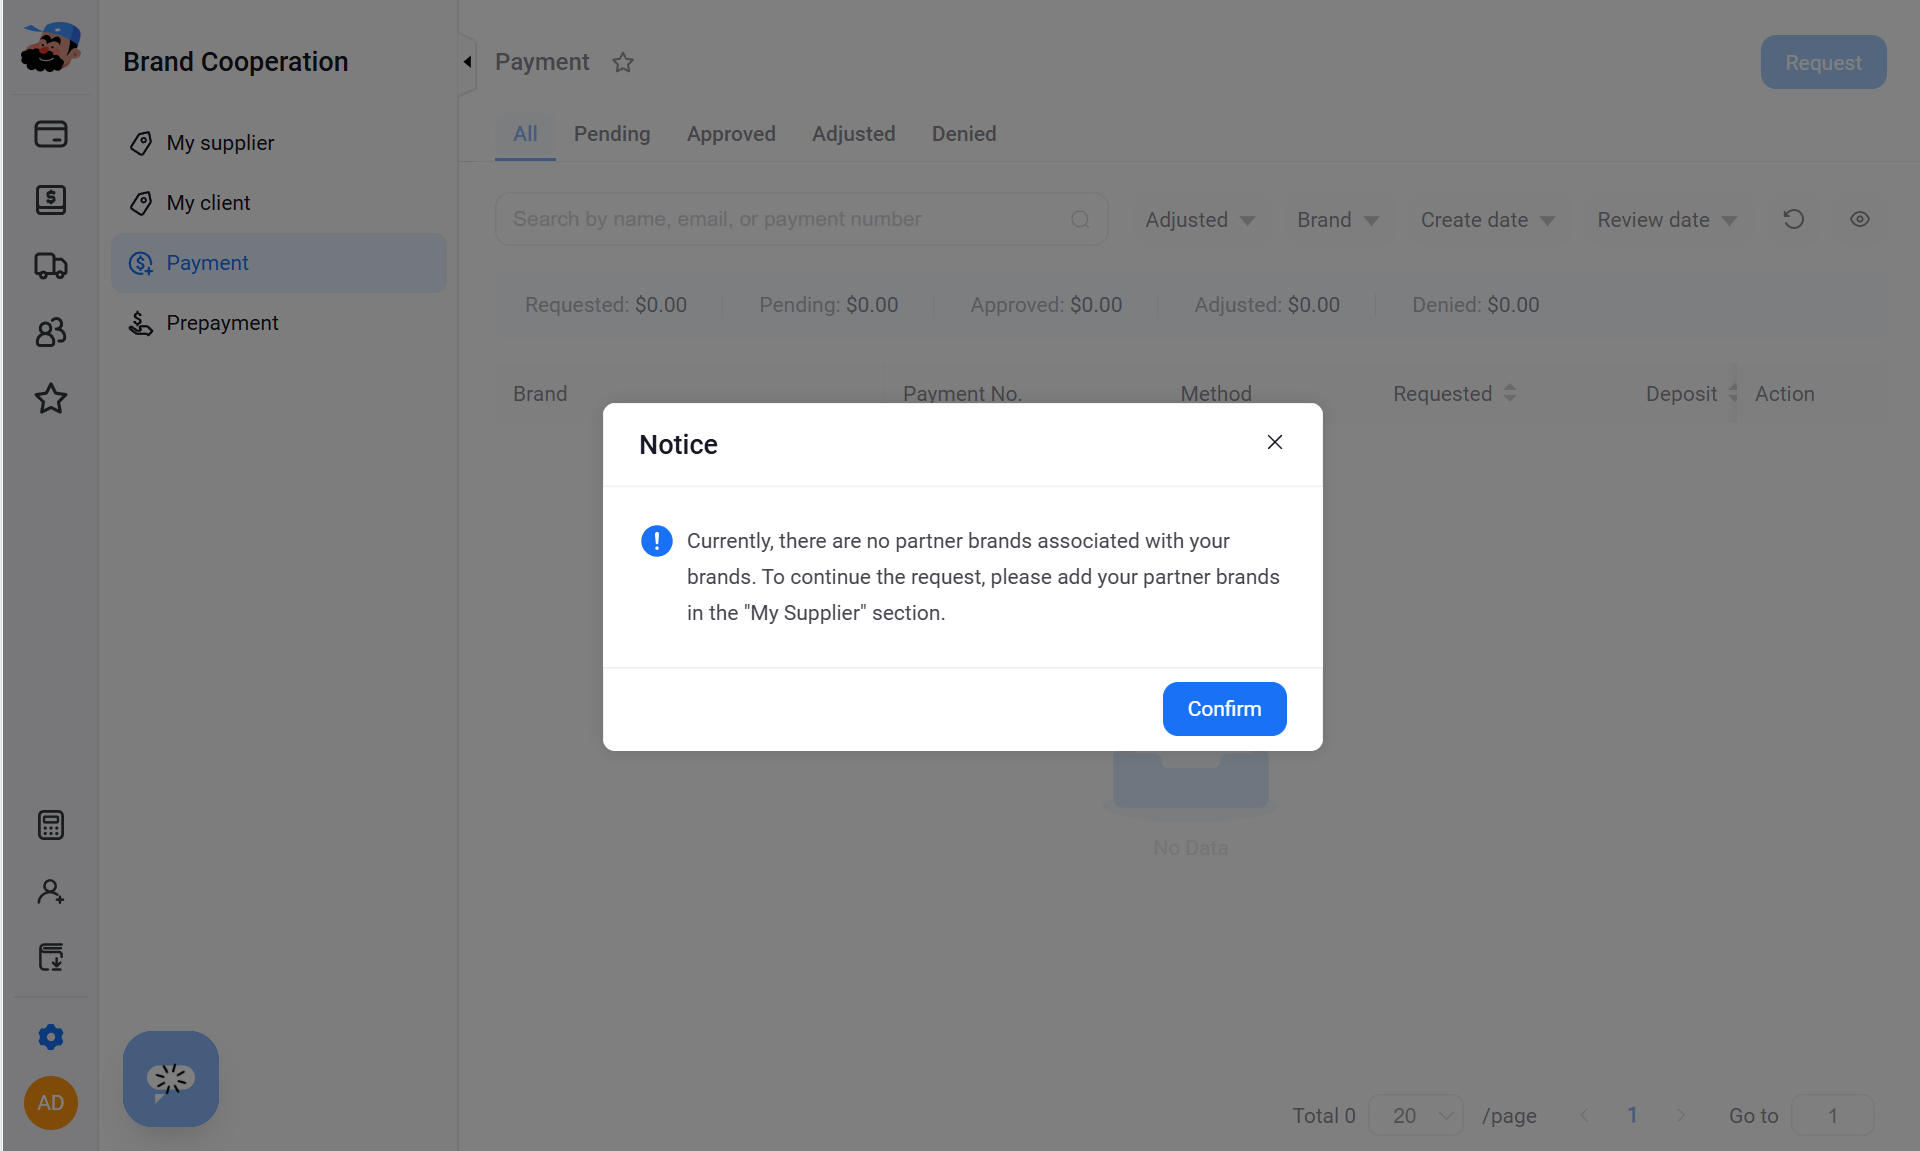Open the calculator icon in sidebar
Viewport: 1920px width, 1151px height.
tap(51, 825)
